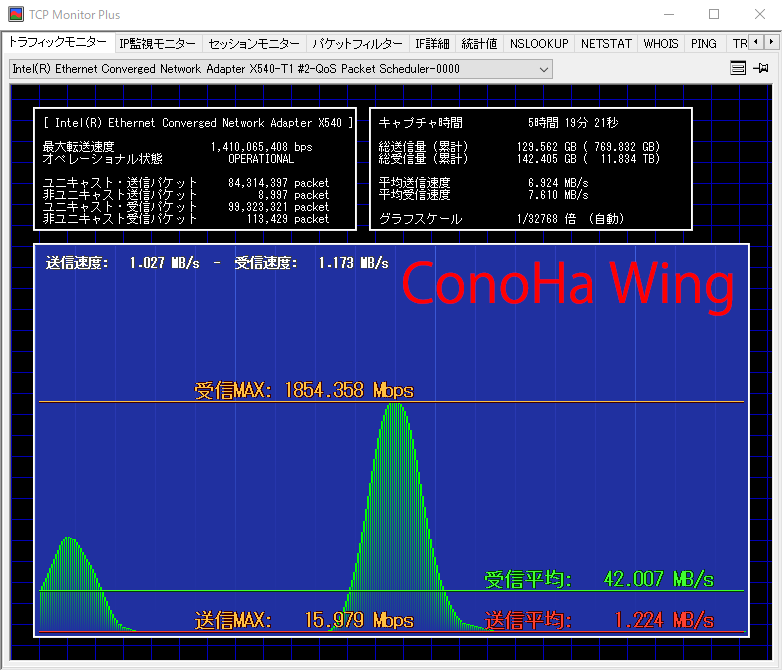The image size is (783, 671).
Task: Click the partially visible TR tab
Action: tap(738, 44)
